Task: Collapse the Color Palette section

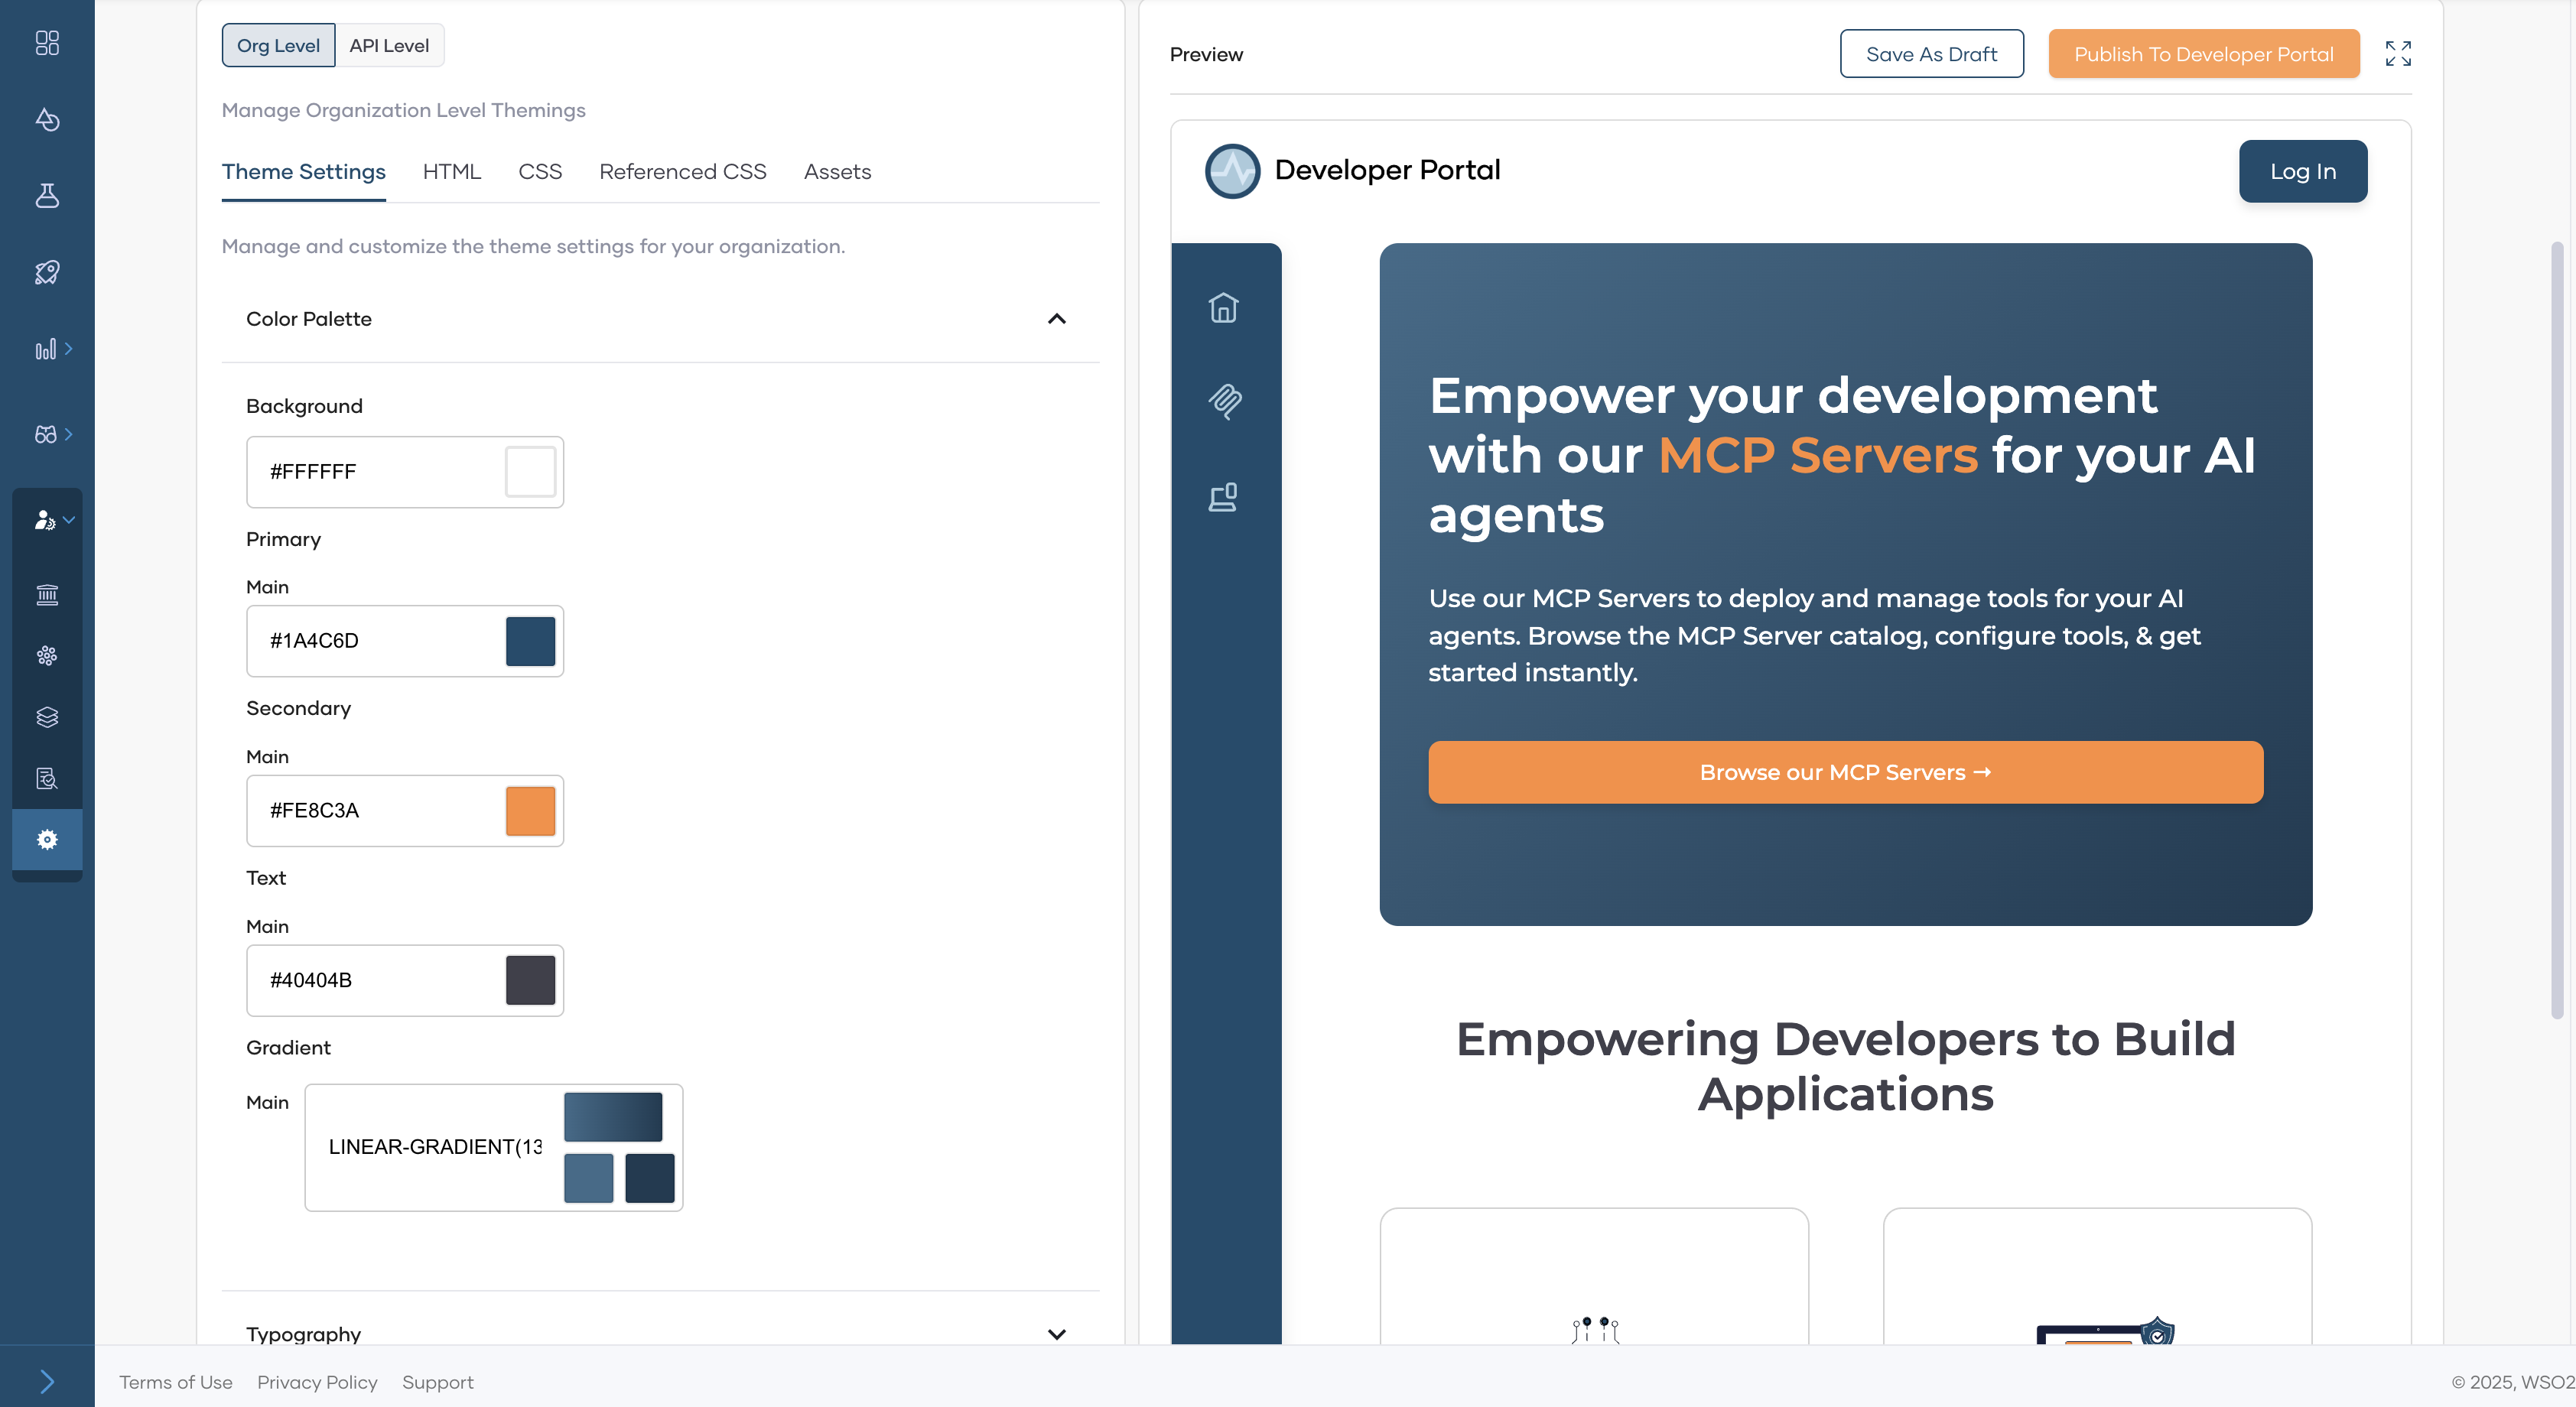Action: click(1056, 319)
